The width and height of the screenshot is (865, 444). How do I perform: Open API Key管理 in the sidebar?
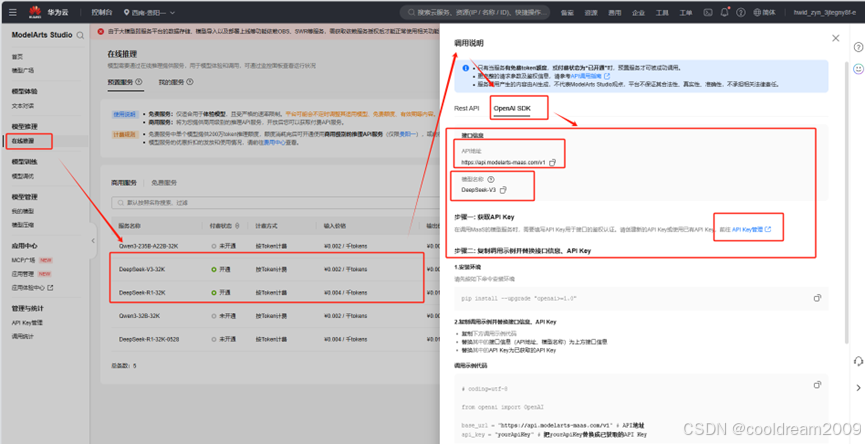click(x=27, y=323)
